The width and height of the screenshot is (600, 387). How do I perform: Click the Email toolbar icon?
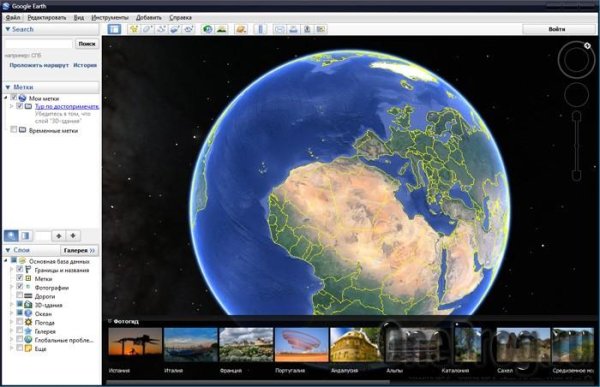(x=279, y=29)
